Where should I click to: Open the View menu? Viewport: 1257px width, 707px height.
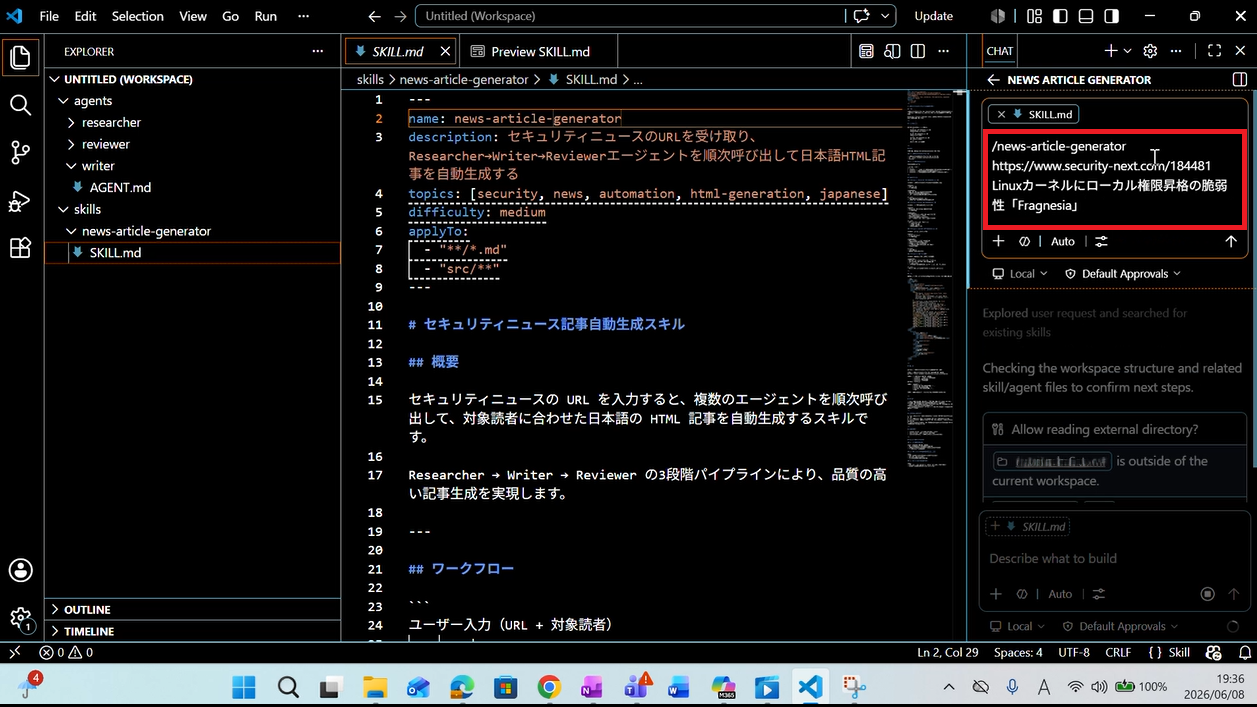(x=193, y=16)
